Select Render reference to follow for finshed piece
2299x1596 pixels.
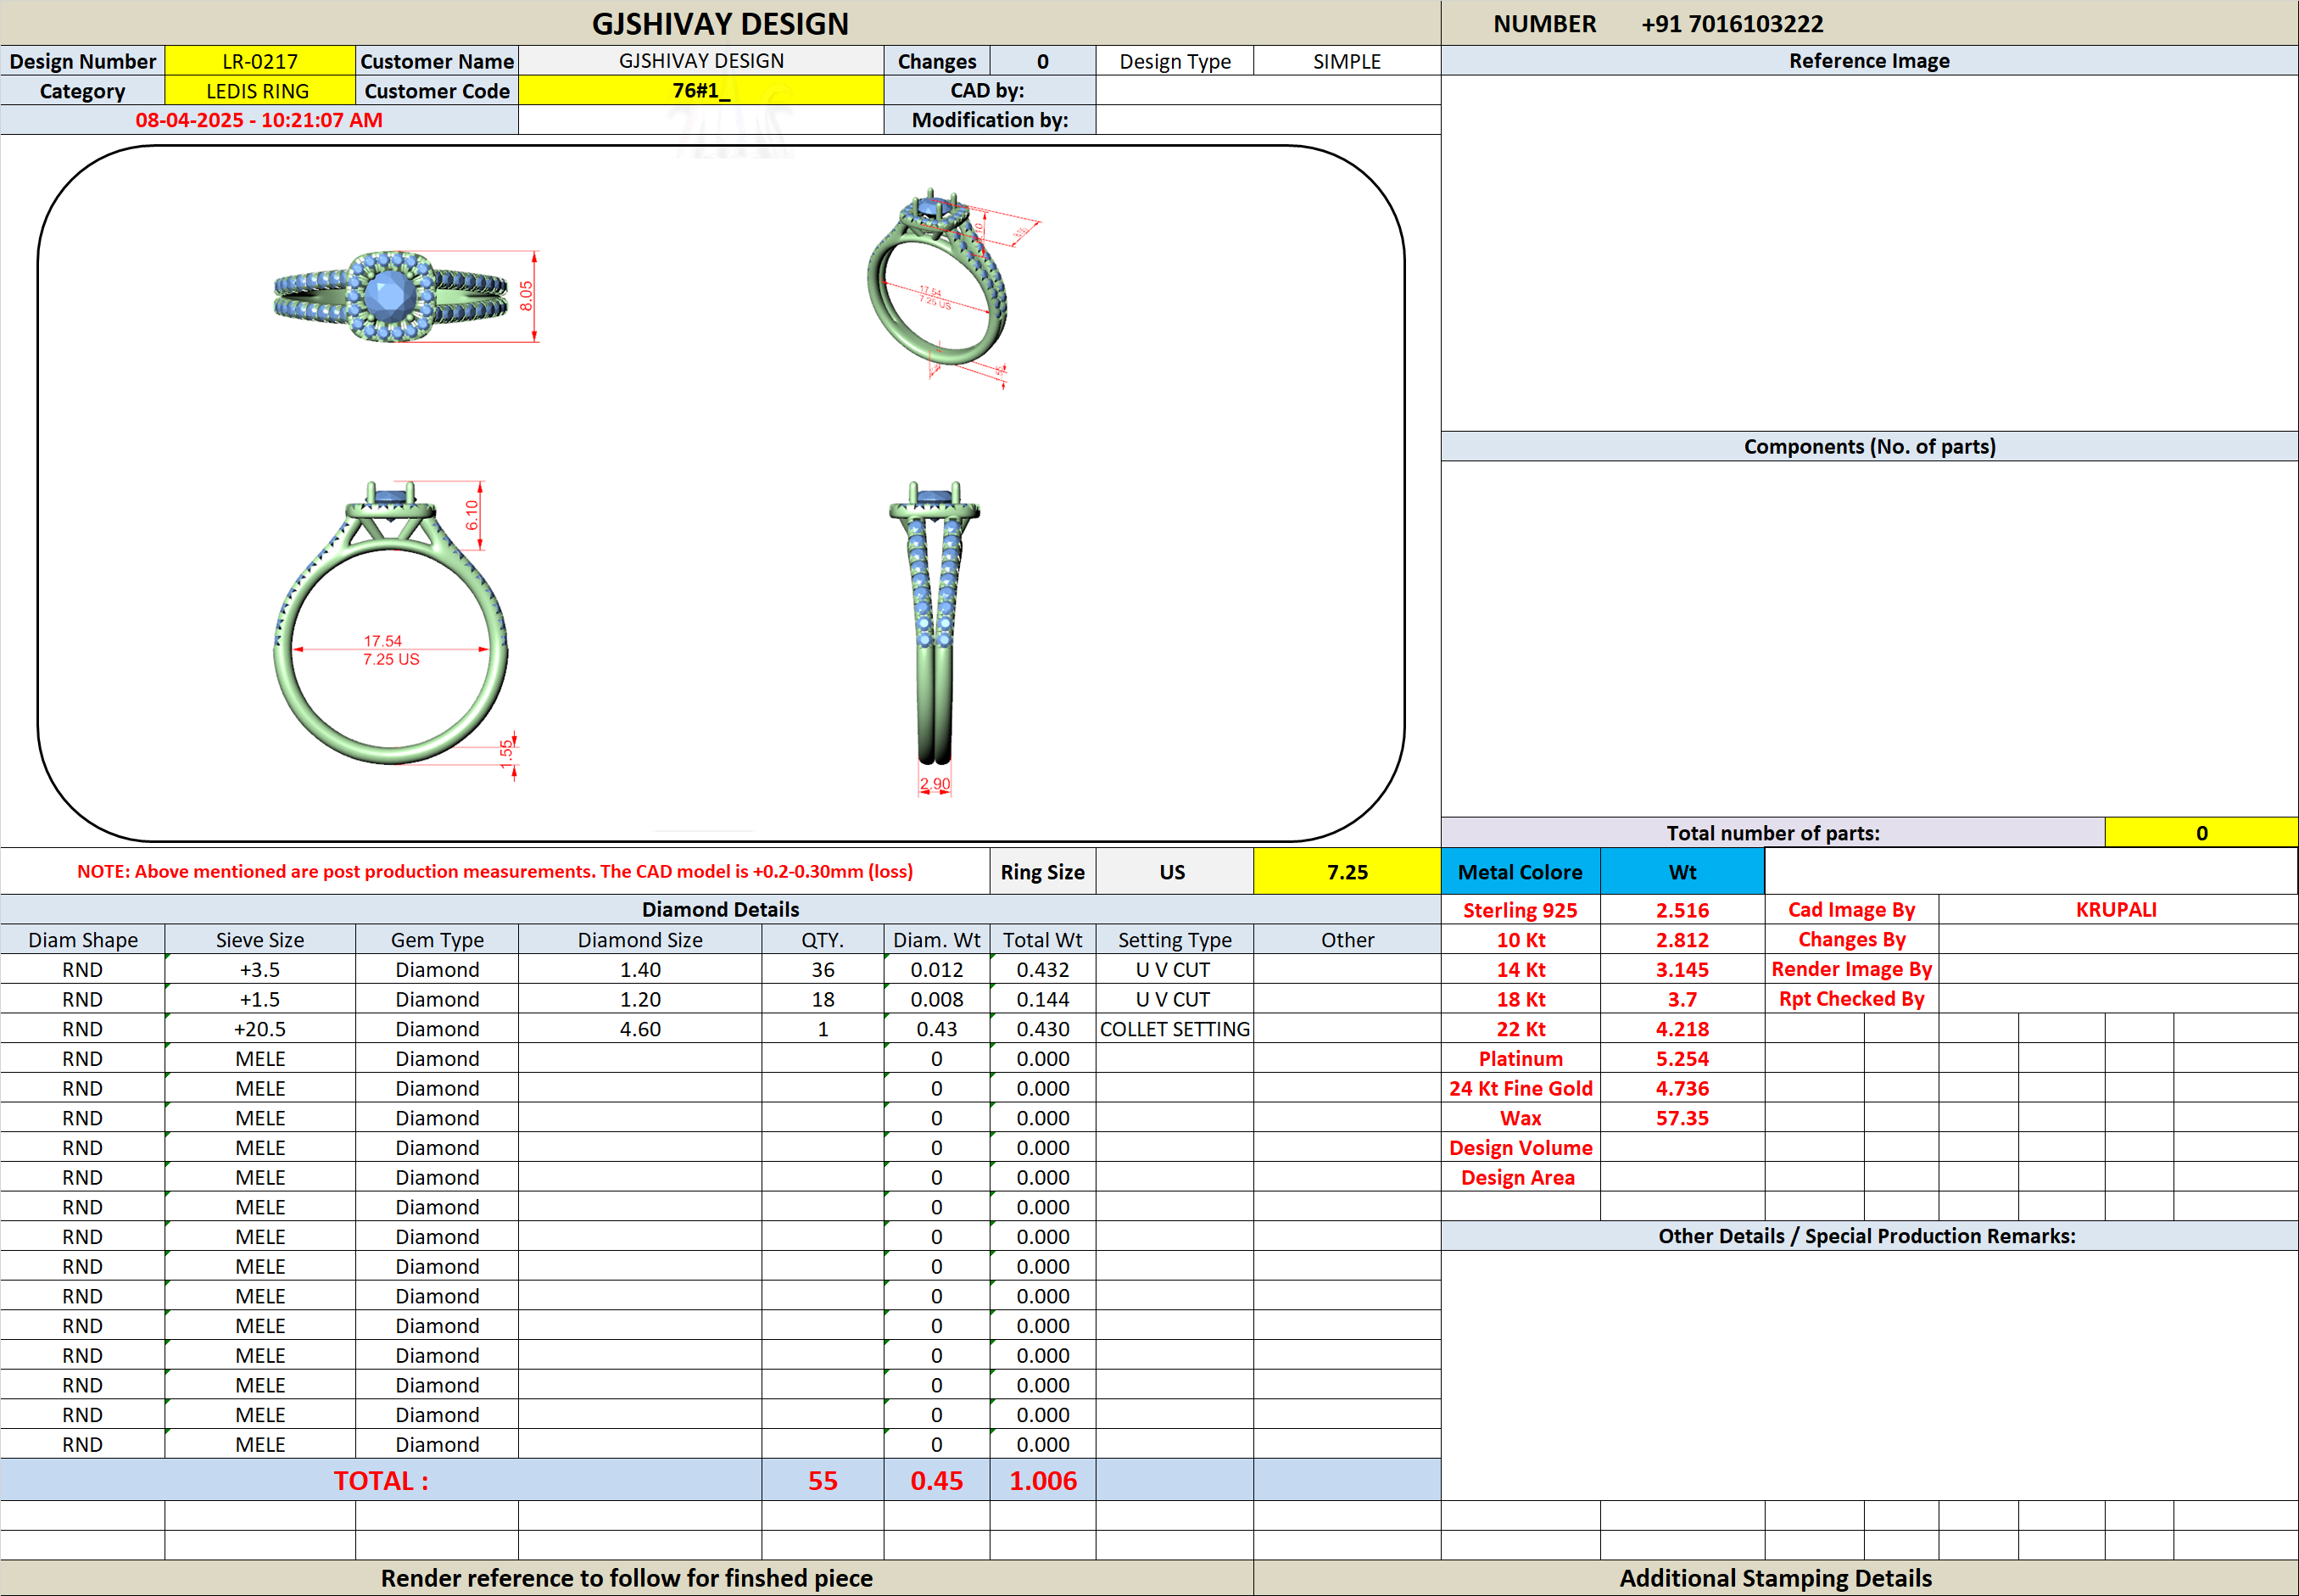[x=627, y=1578]
